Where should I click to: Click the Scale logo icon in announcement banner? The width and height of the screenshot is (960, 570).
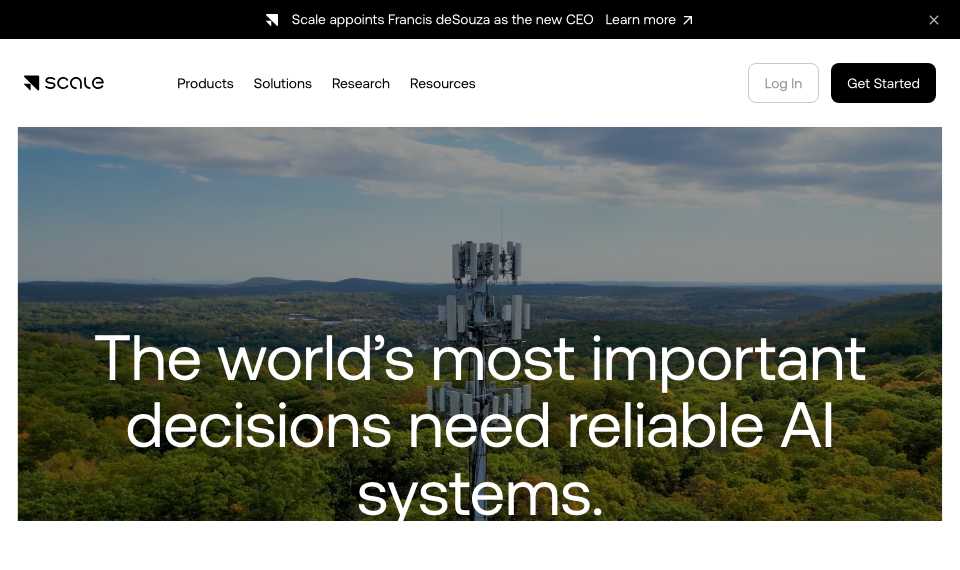tap(272, 20)
